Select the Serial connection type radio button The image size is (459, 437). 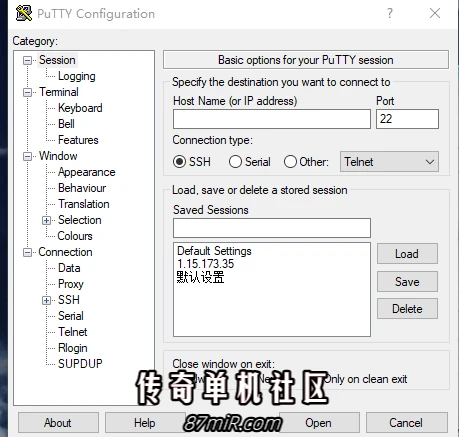click(x=235, y=162)
